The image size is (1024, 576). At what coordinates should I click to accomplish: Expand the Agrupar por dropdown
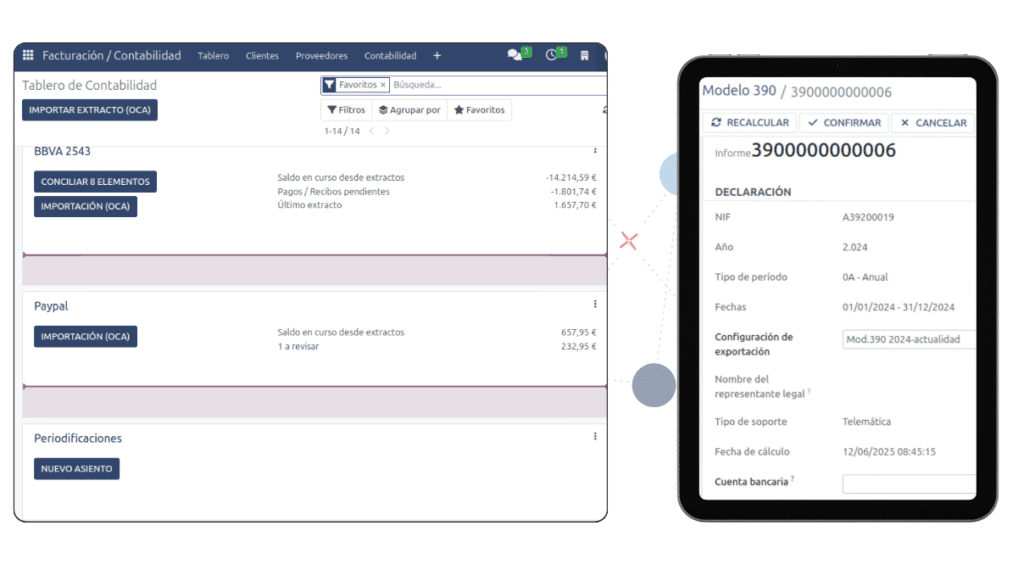pyautogui.click(x=409, y=110)
